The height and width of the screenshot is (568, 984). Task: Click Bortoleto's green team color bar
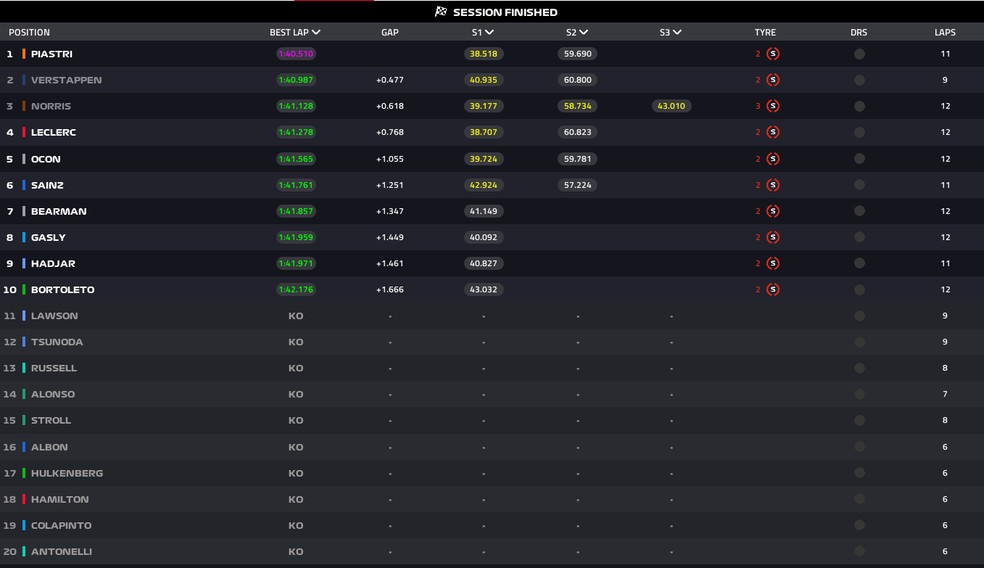24,290
